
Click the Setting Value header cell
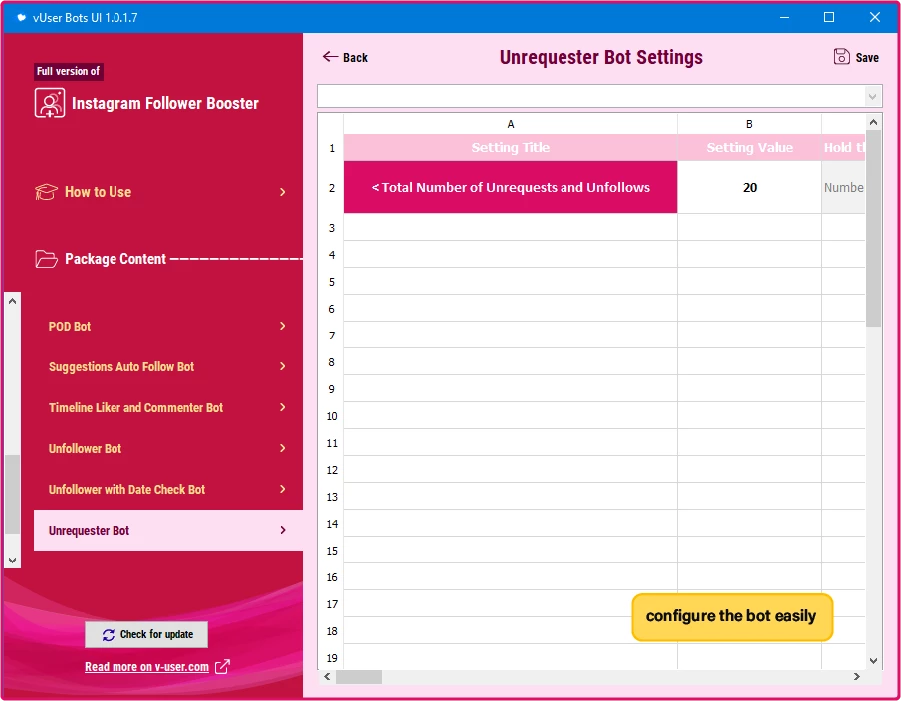click(x=749, y=148)
